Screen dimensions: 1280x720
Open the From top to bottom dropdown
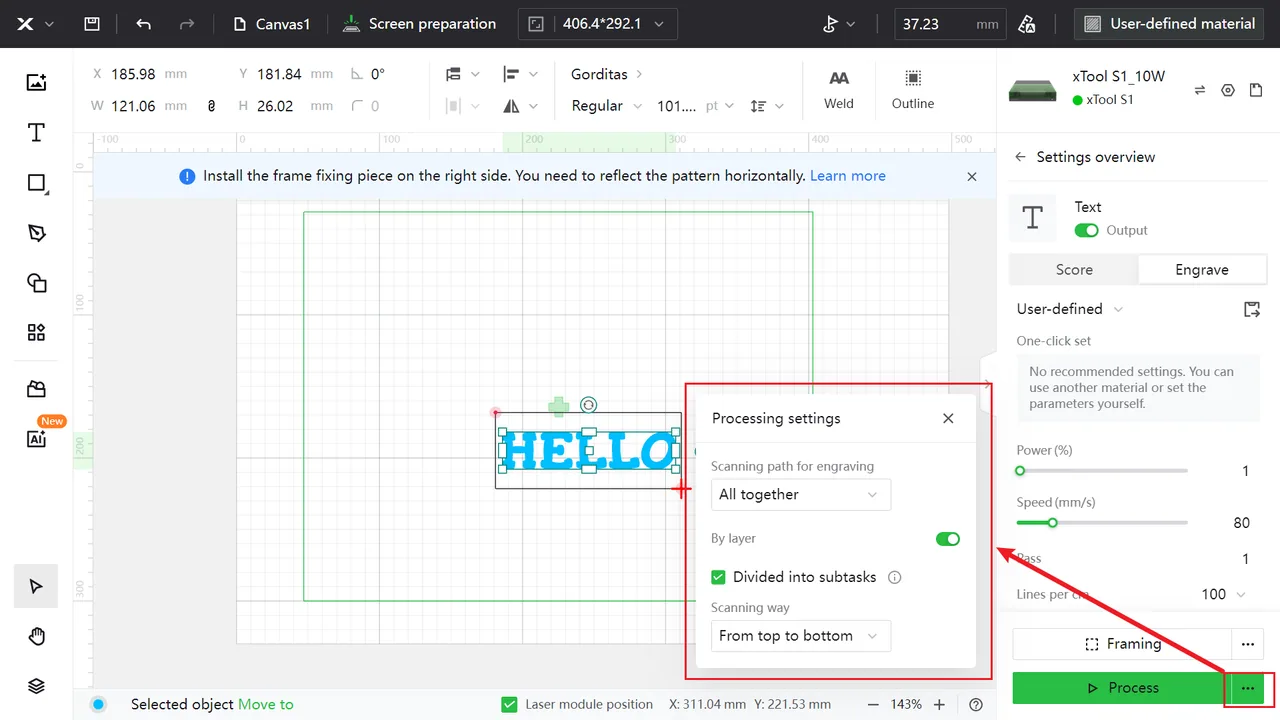pyautogui.click(x=801, y=636)
